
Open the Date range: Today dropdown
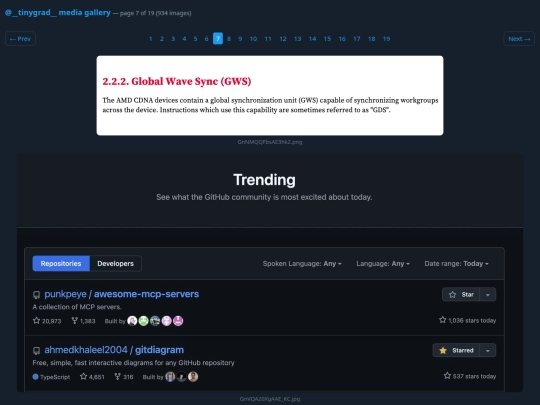456,263
